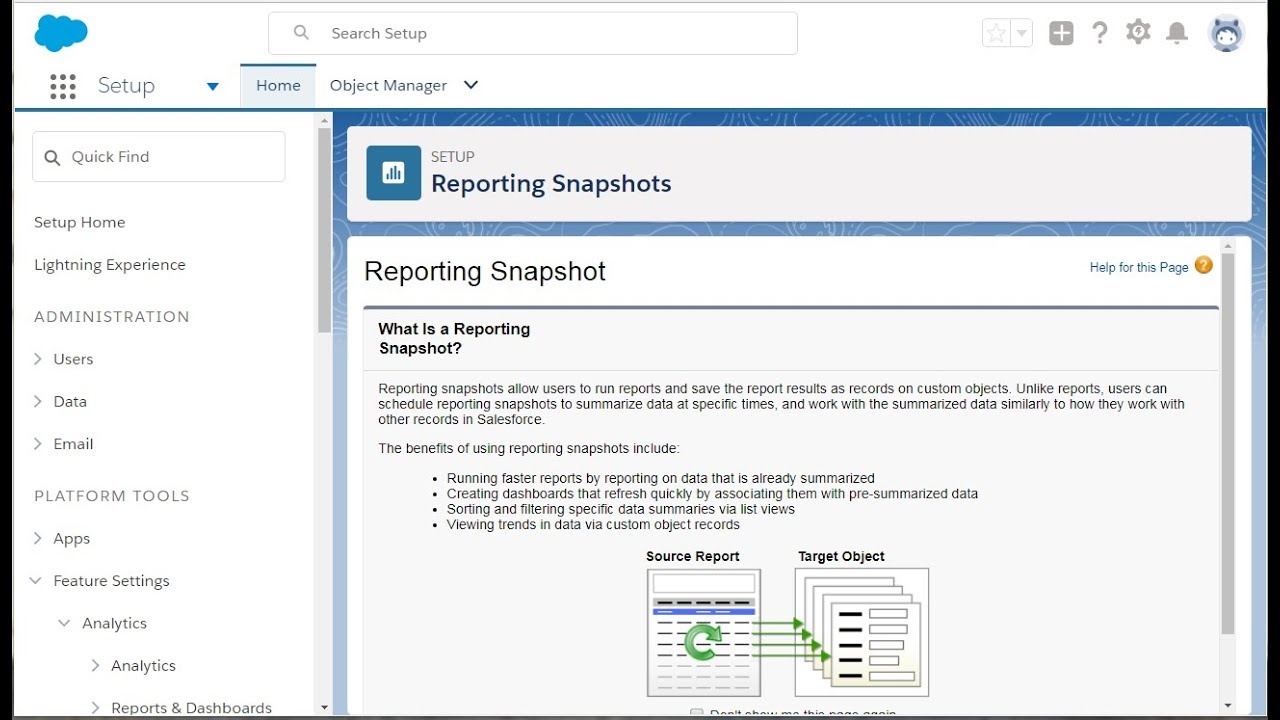The height and width of the screenshot is (720, 1280).
Task: Open the global actions plus icon
Action: (1061, 33)
